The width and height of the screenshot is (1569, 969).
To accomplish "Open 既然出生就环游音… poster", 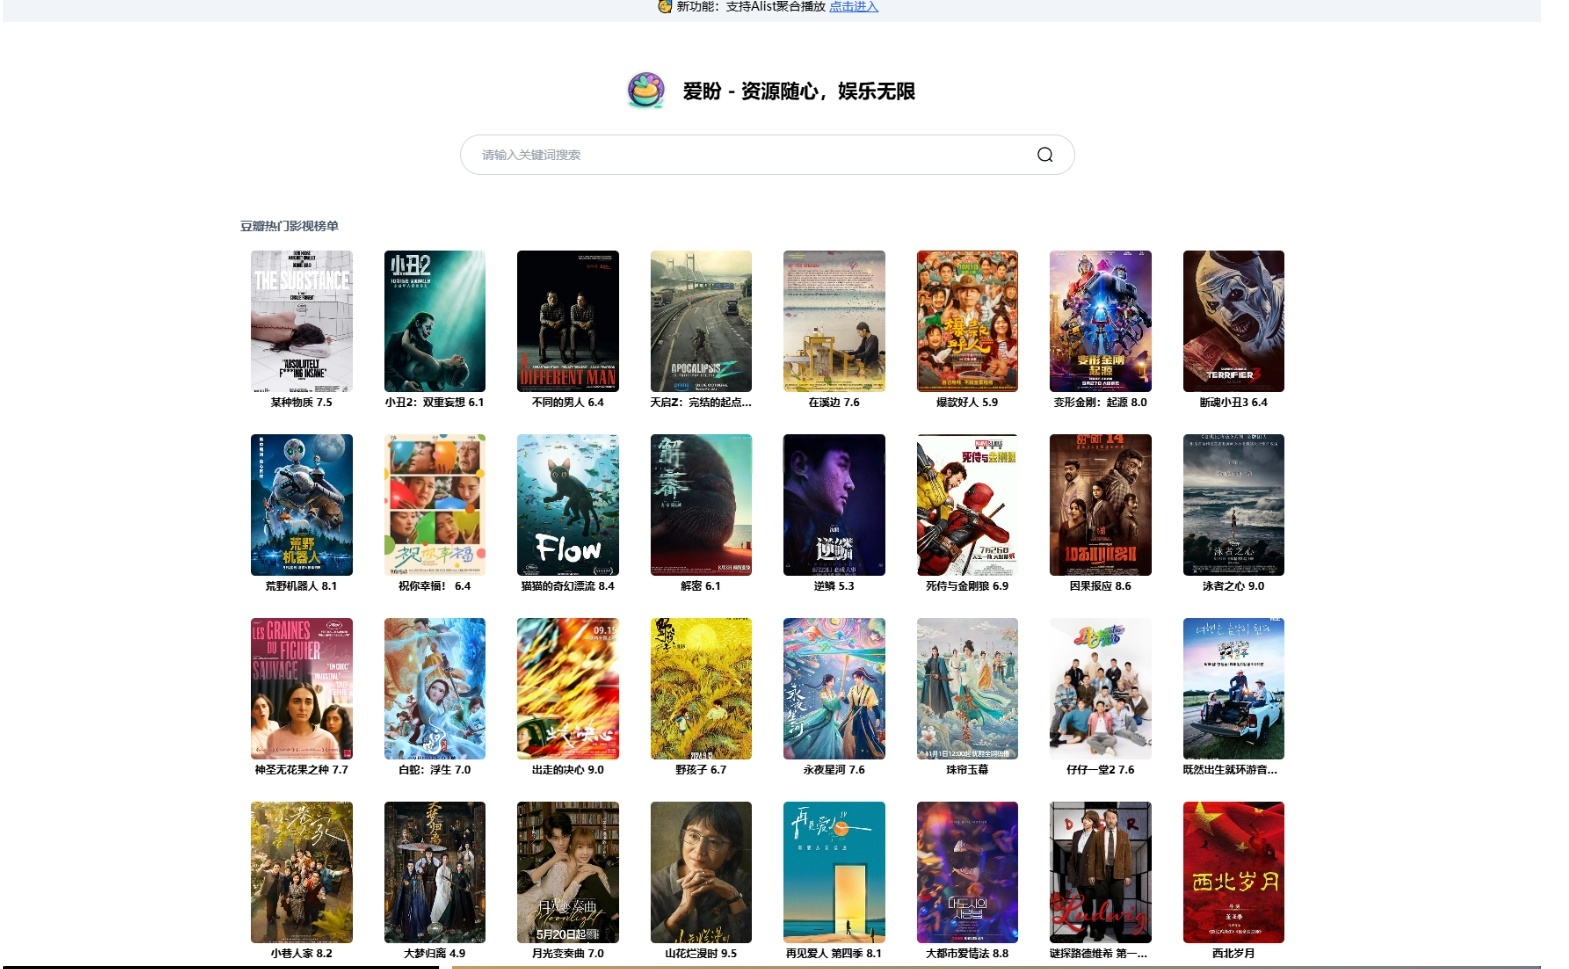I will [1233, 689].
